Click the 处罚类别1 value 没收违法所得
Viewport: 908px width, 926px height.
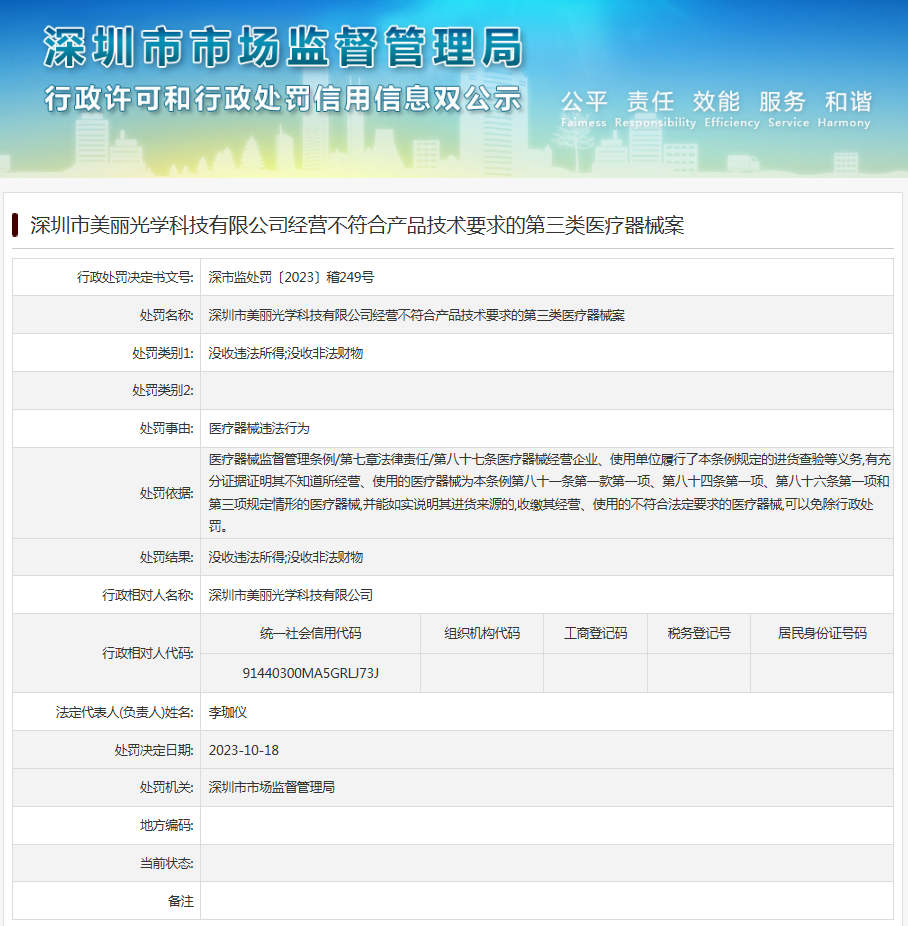pyautogui.click(x=246, y=353)
